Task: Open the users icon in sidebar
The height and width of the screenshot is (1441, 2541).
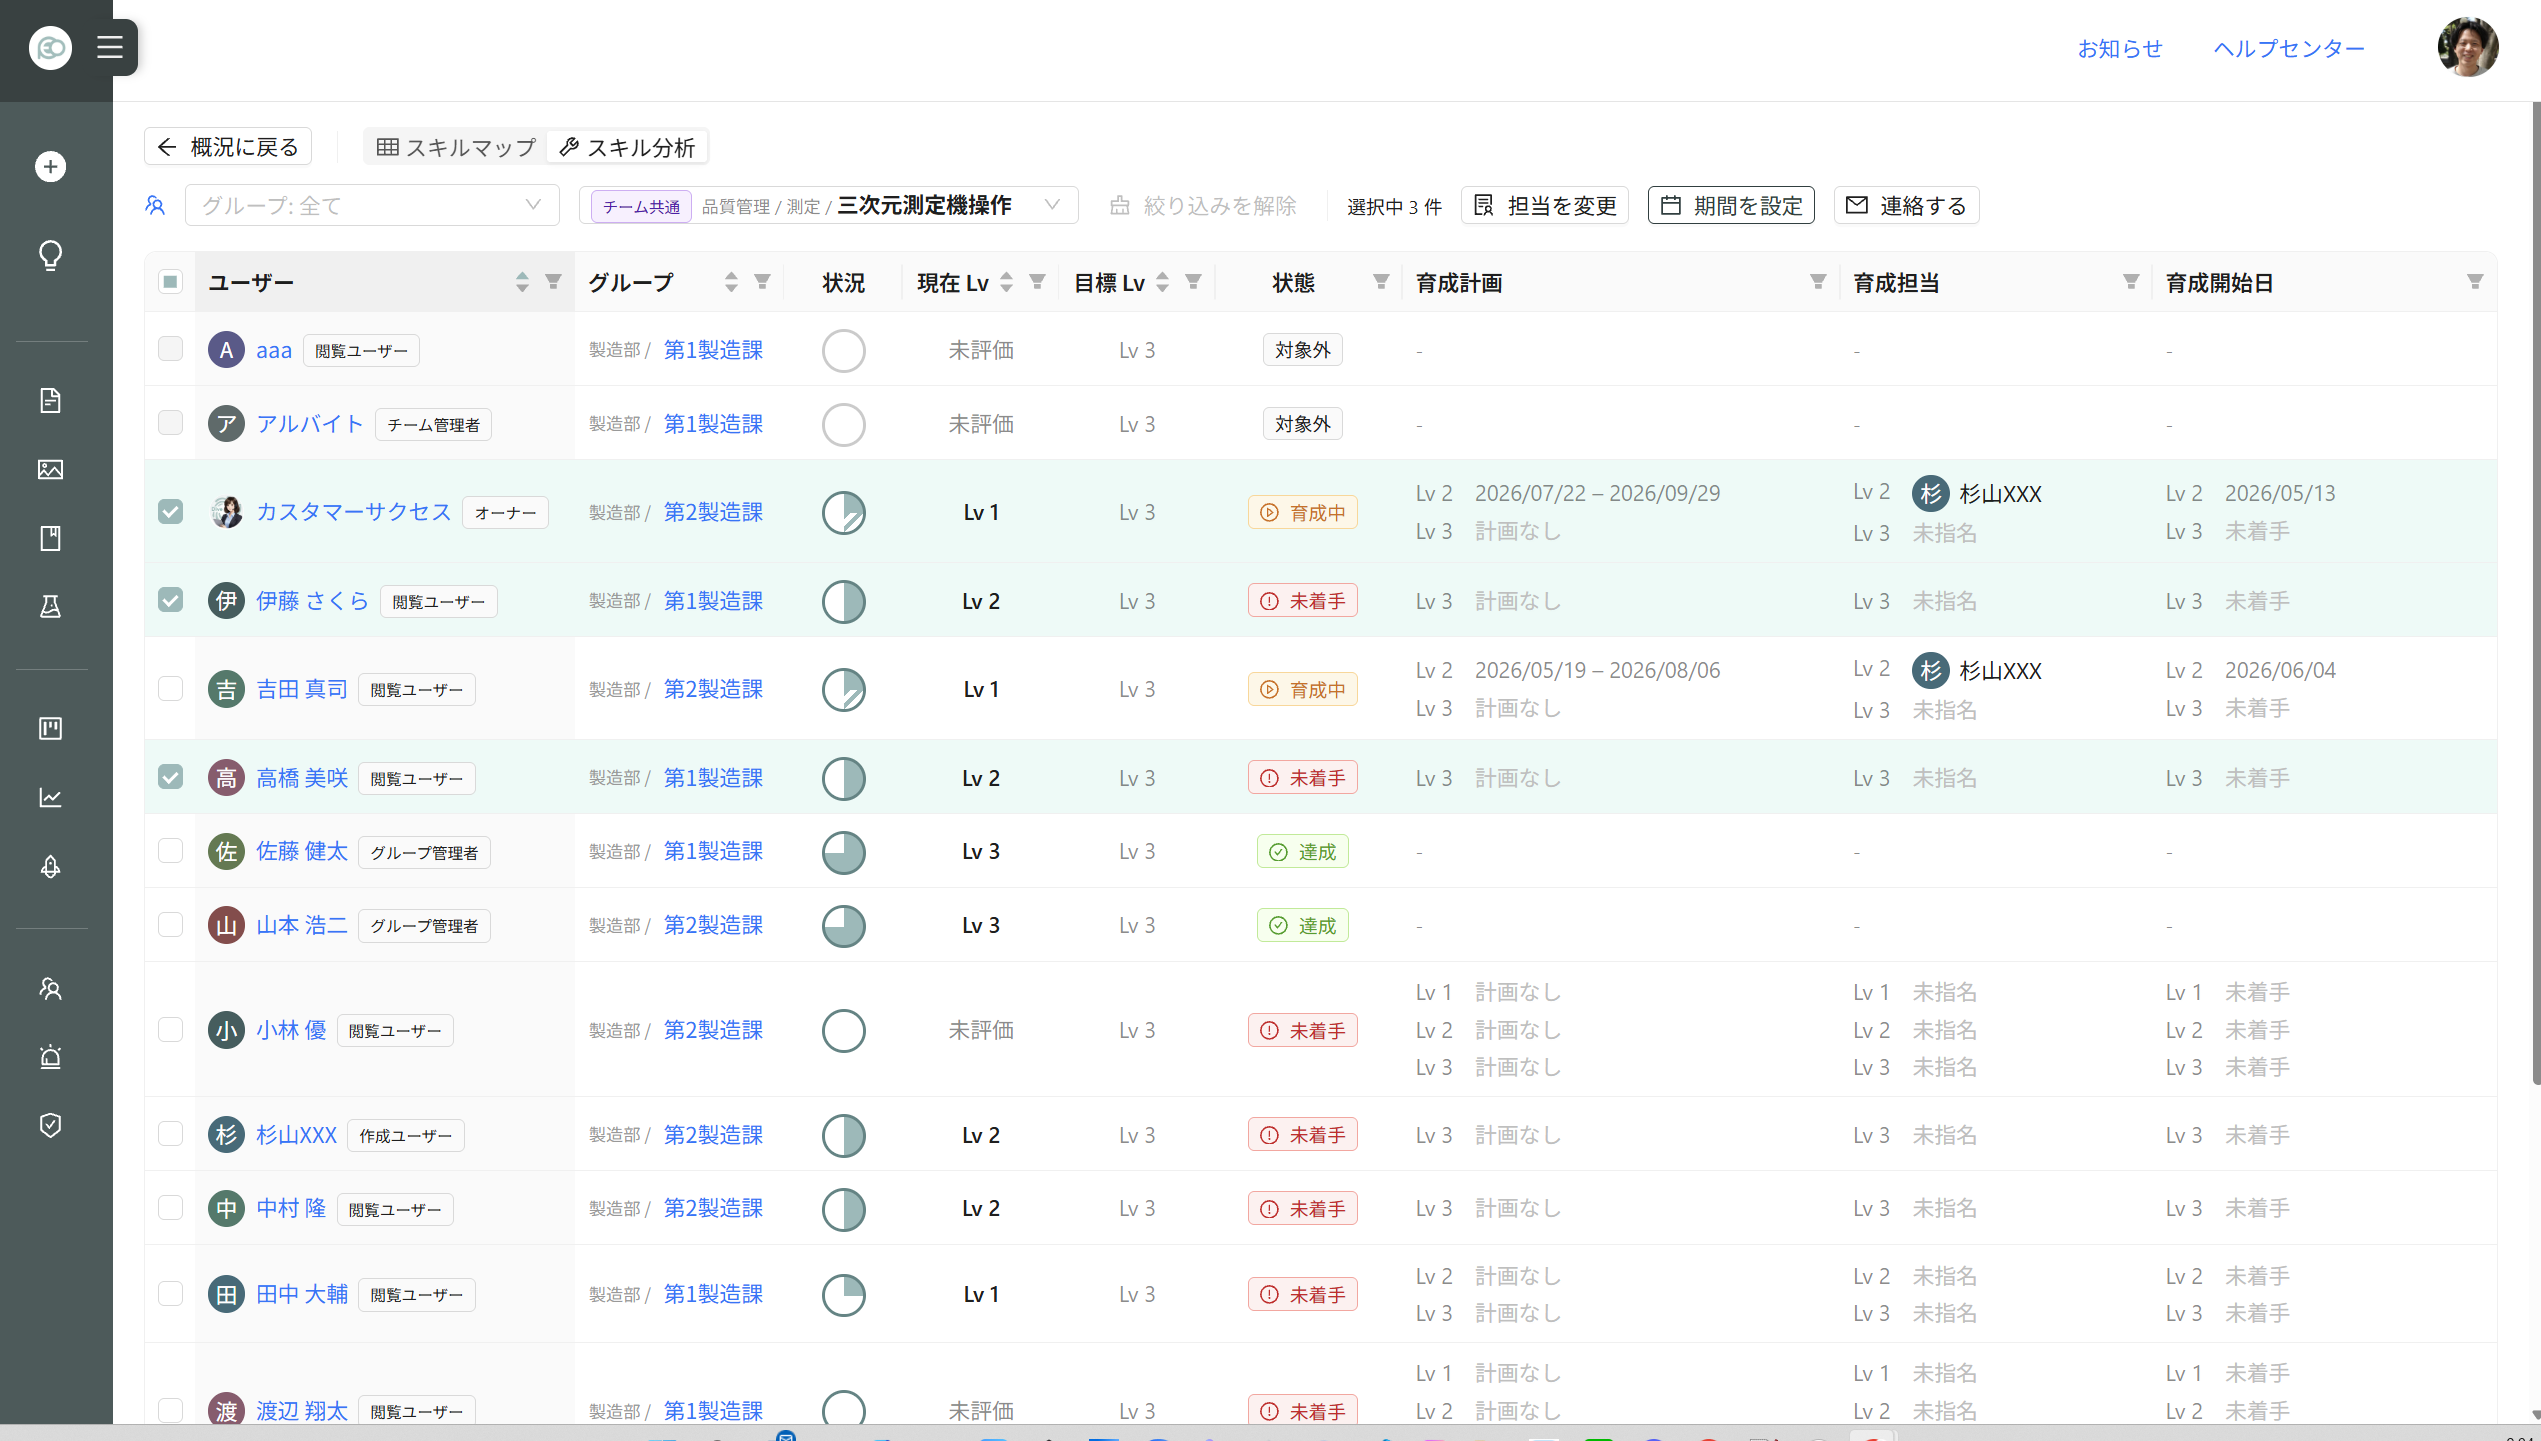Action: click(x=50, y=988)
